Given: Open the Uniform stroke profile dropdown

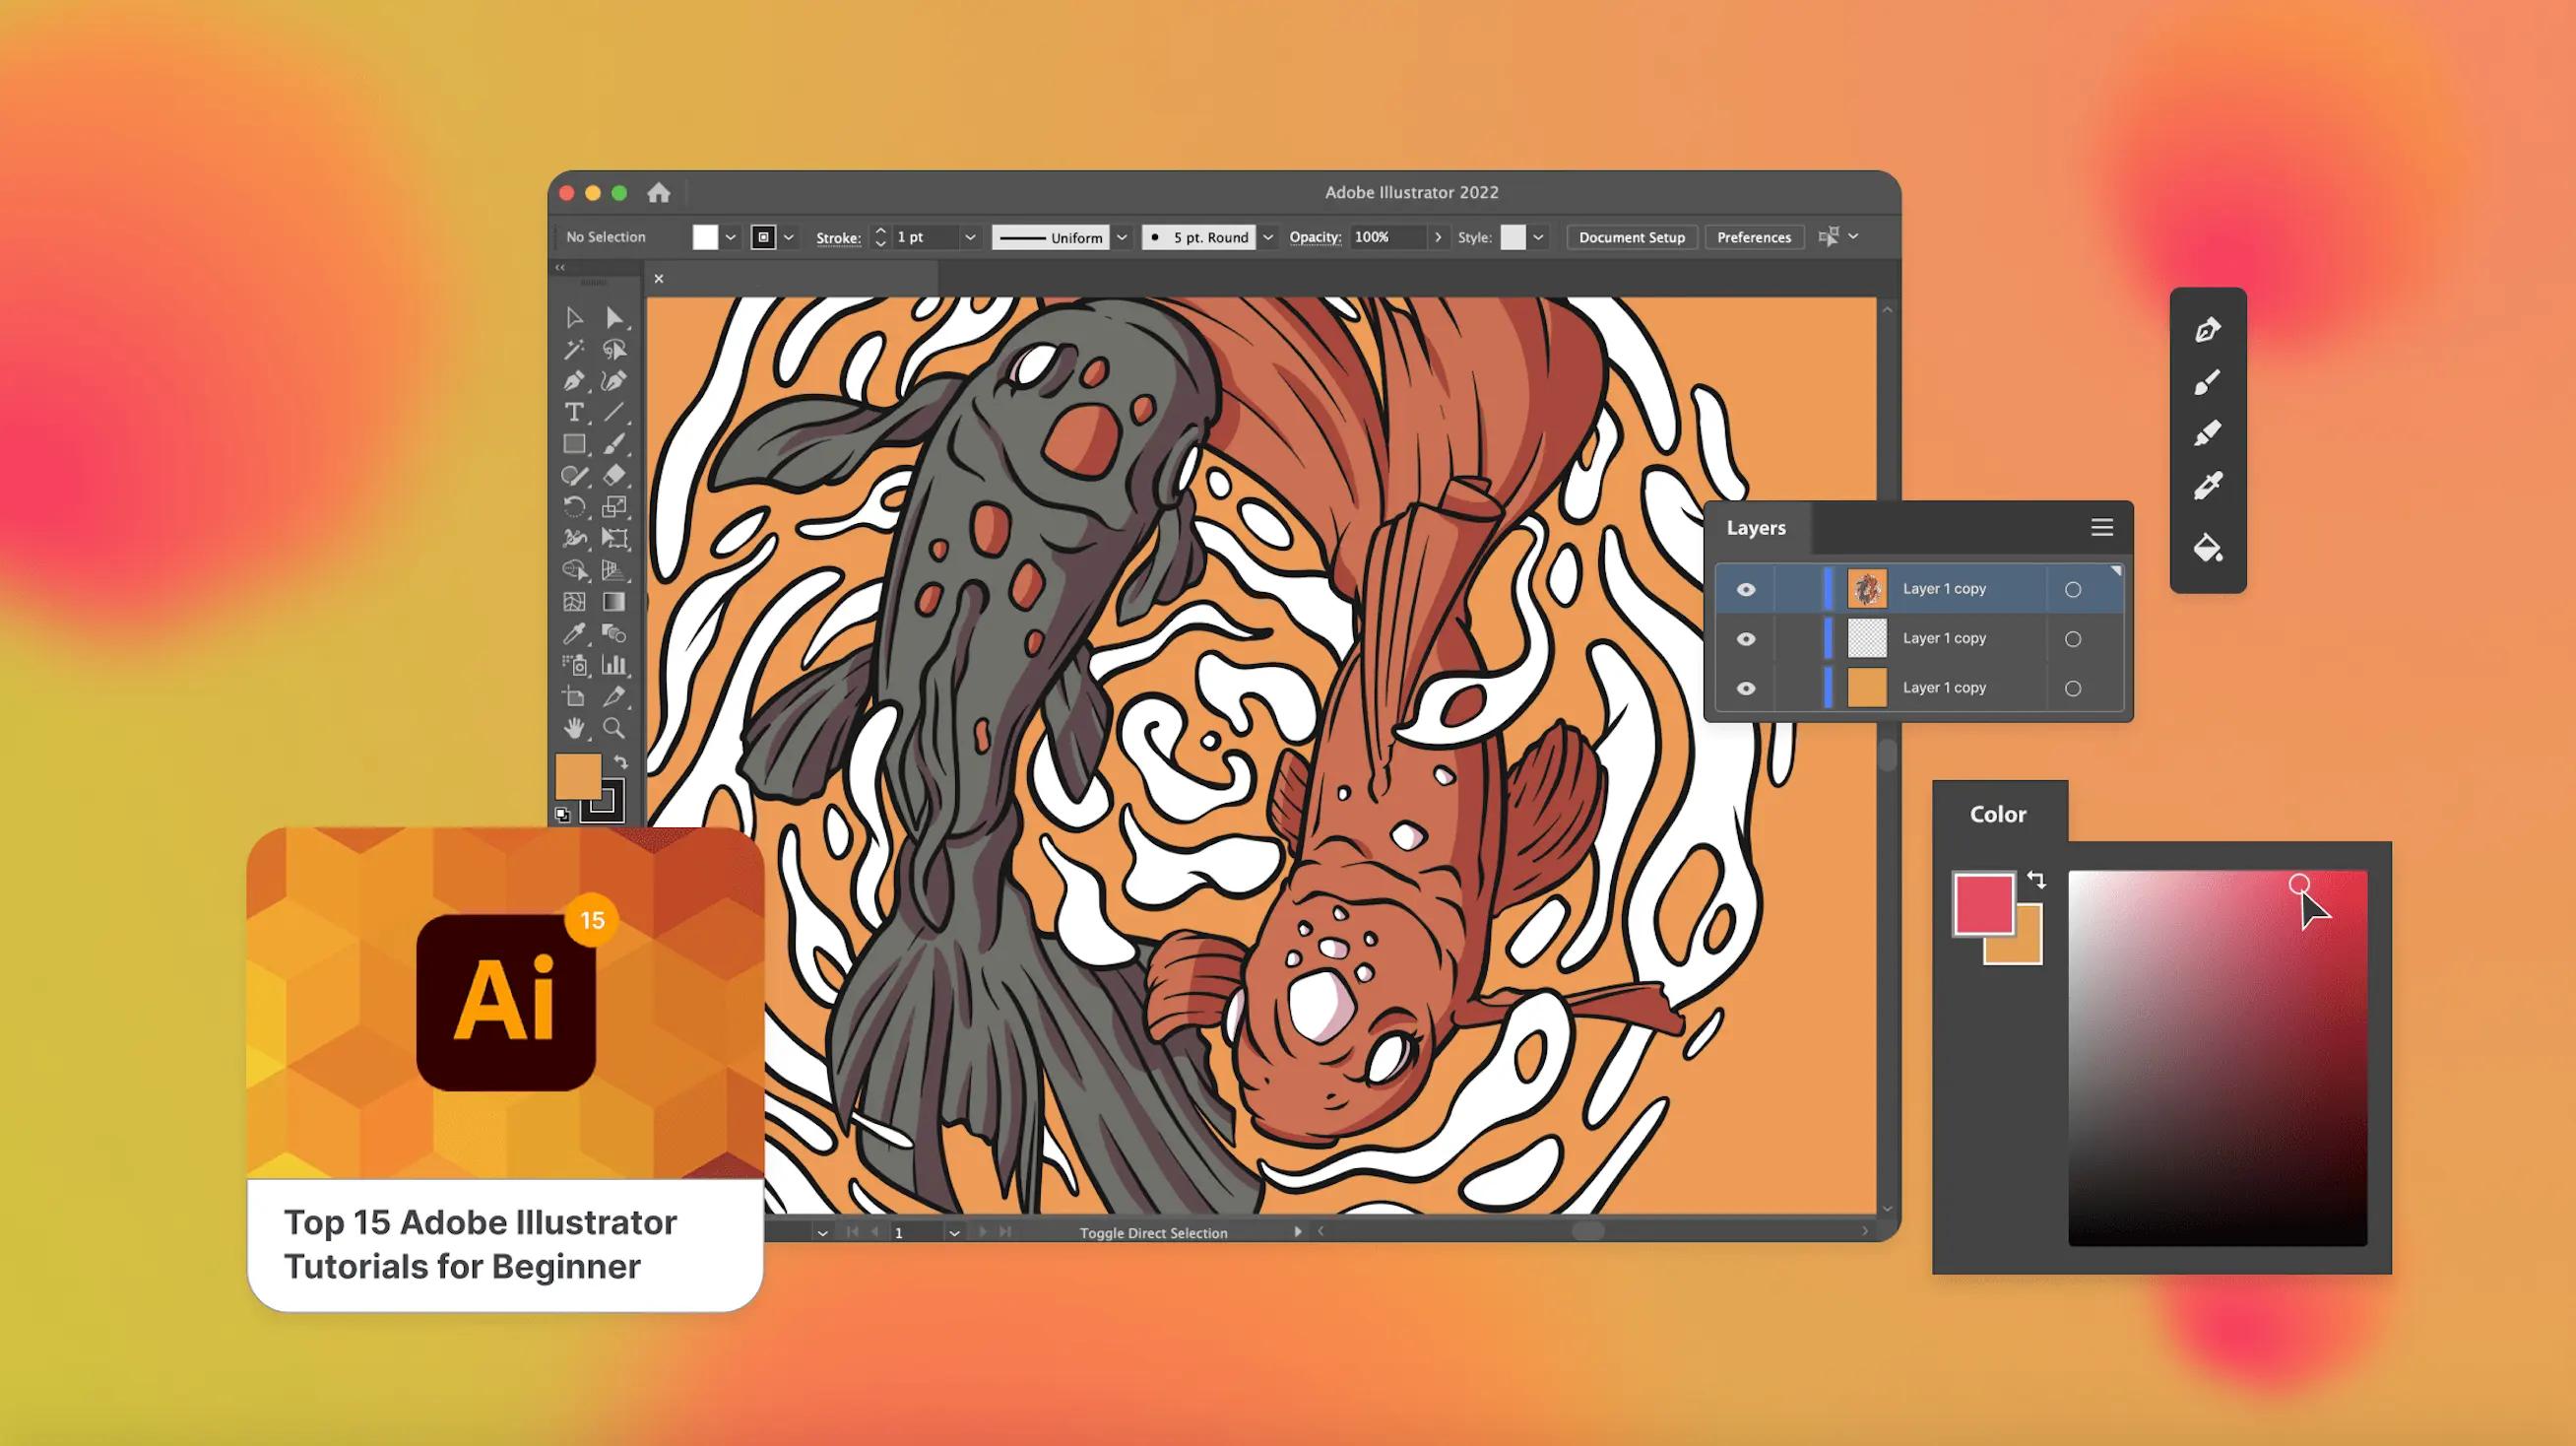Looking at the screenshot, I should 1122,237.
